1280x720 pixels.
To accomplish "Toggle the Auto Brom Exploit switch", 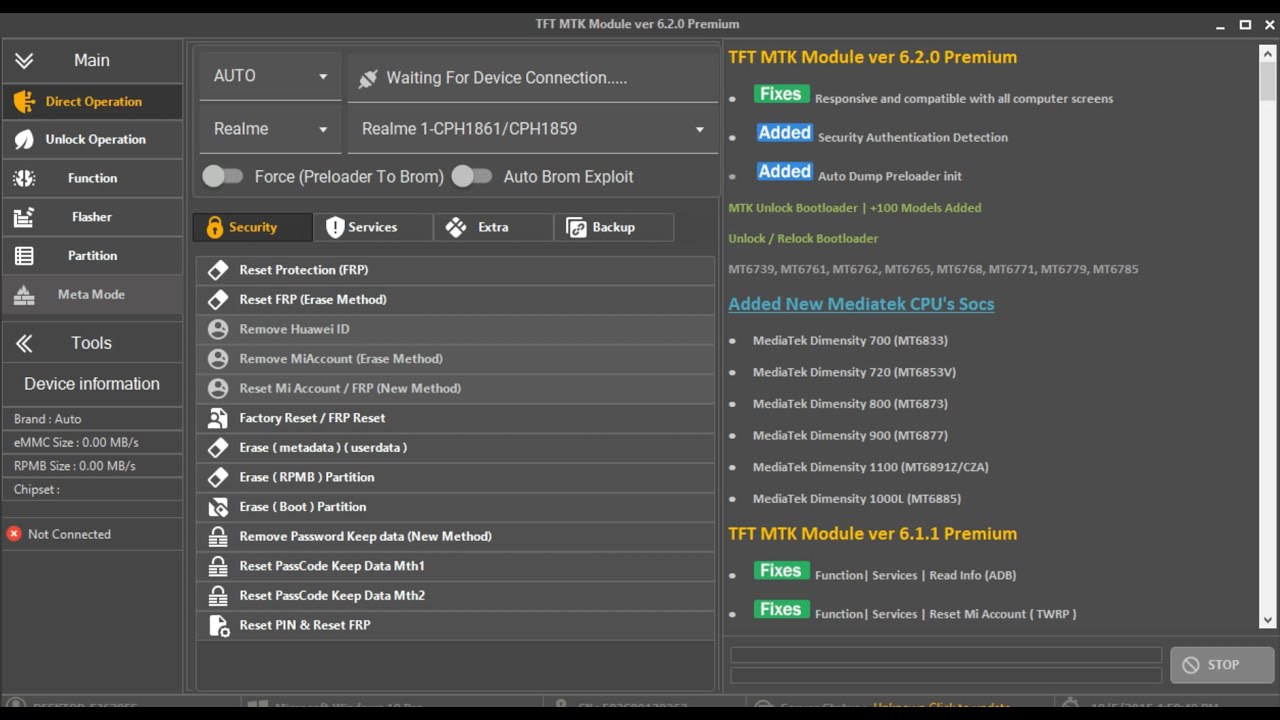I will pos(471,177).
